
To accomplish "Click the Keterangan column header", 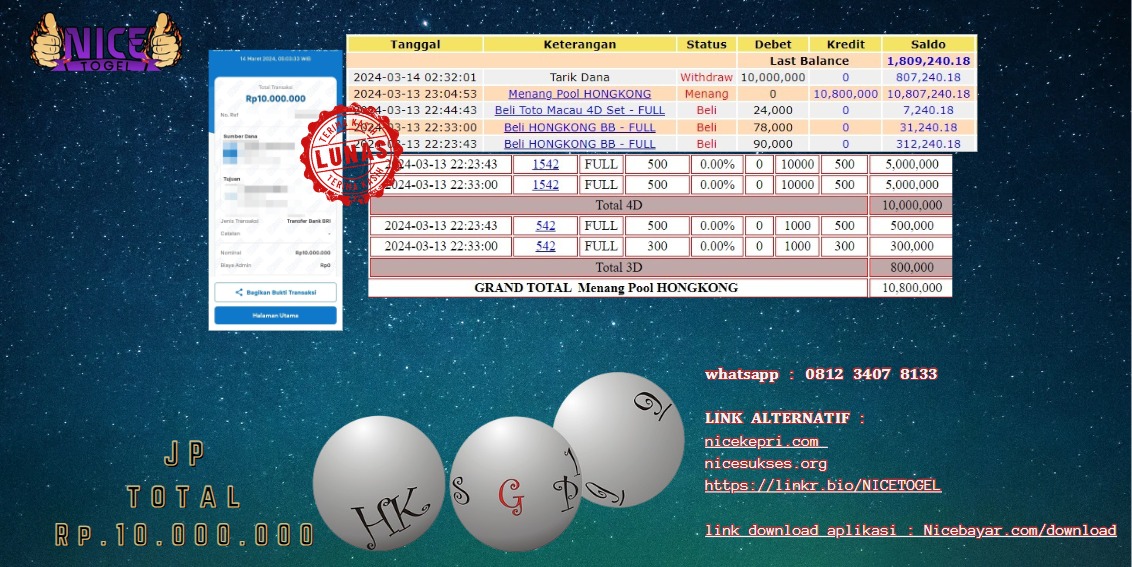I will point(579,44).
